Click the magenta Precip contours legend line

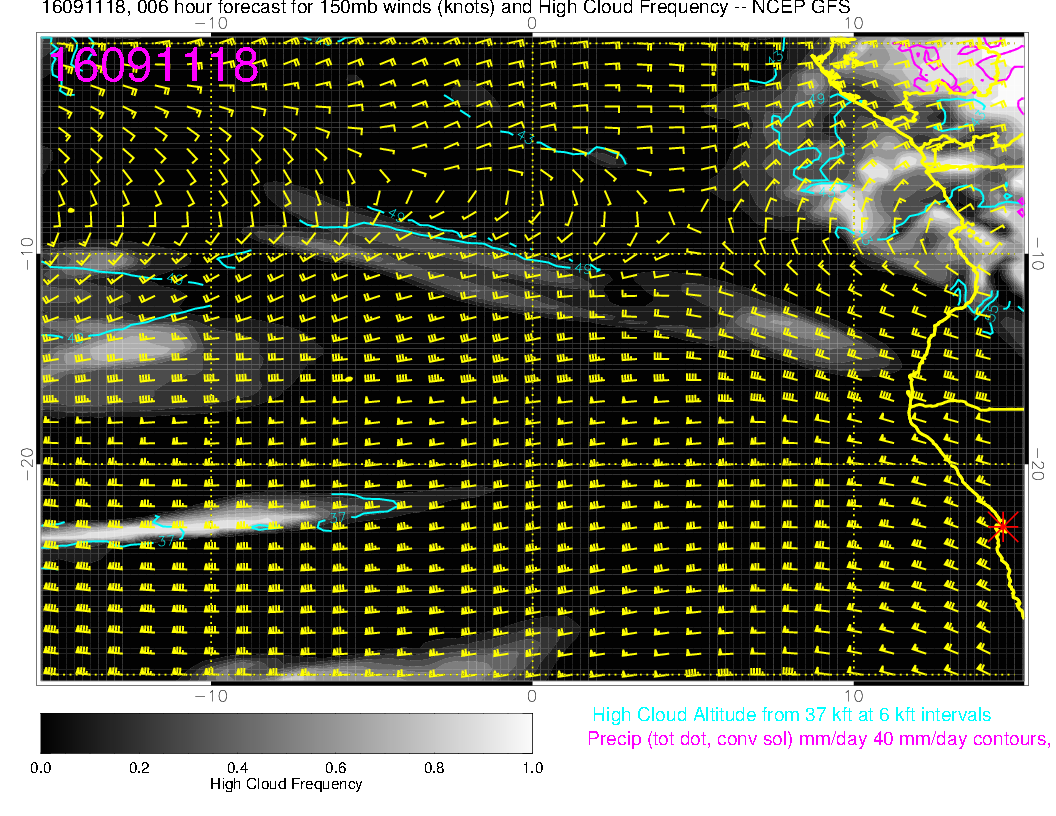819,739
